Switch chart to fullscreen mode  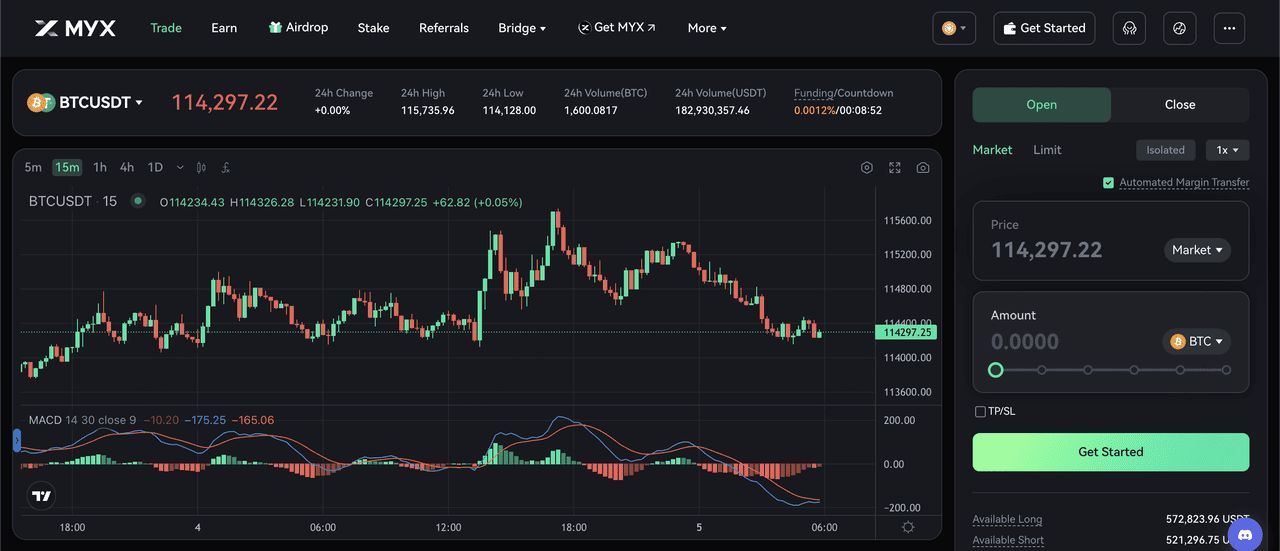coord(895,168)
